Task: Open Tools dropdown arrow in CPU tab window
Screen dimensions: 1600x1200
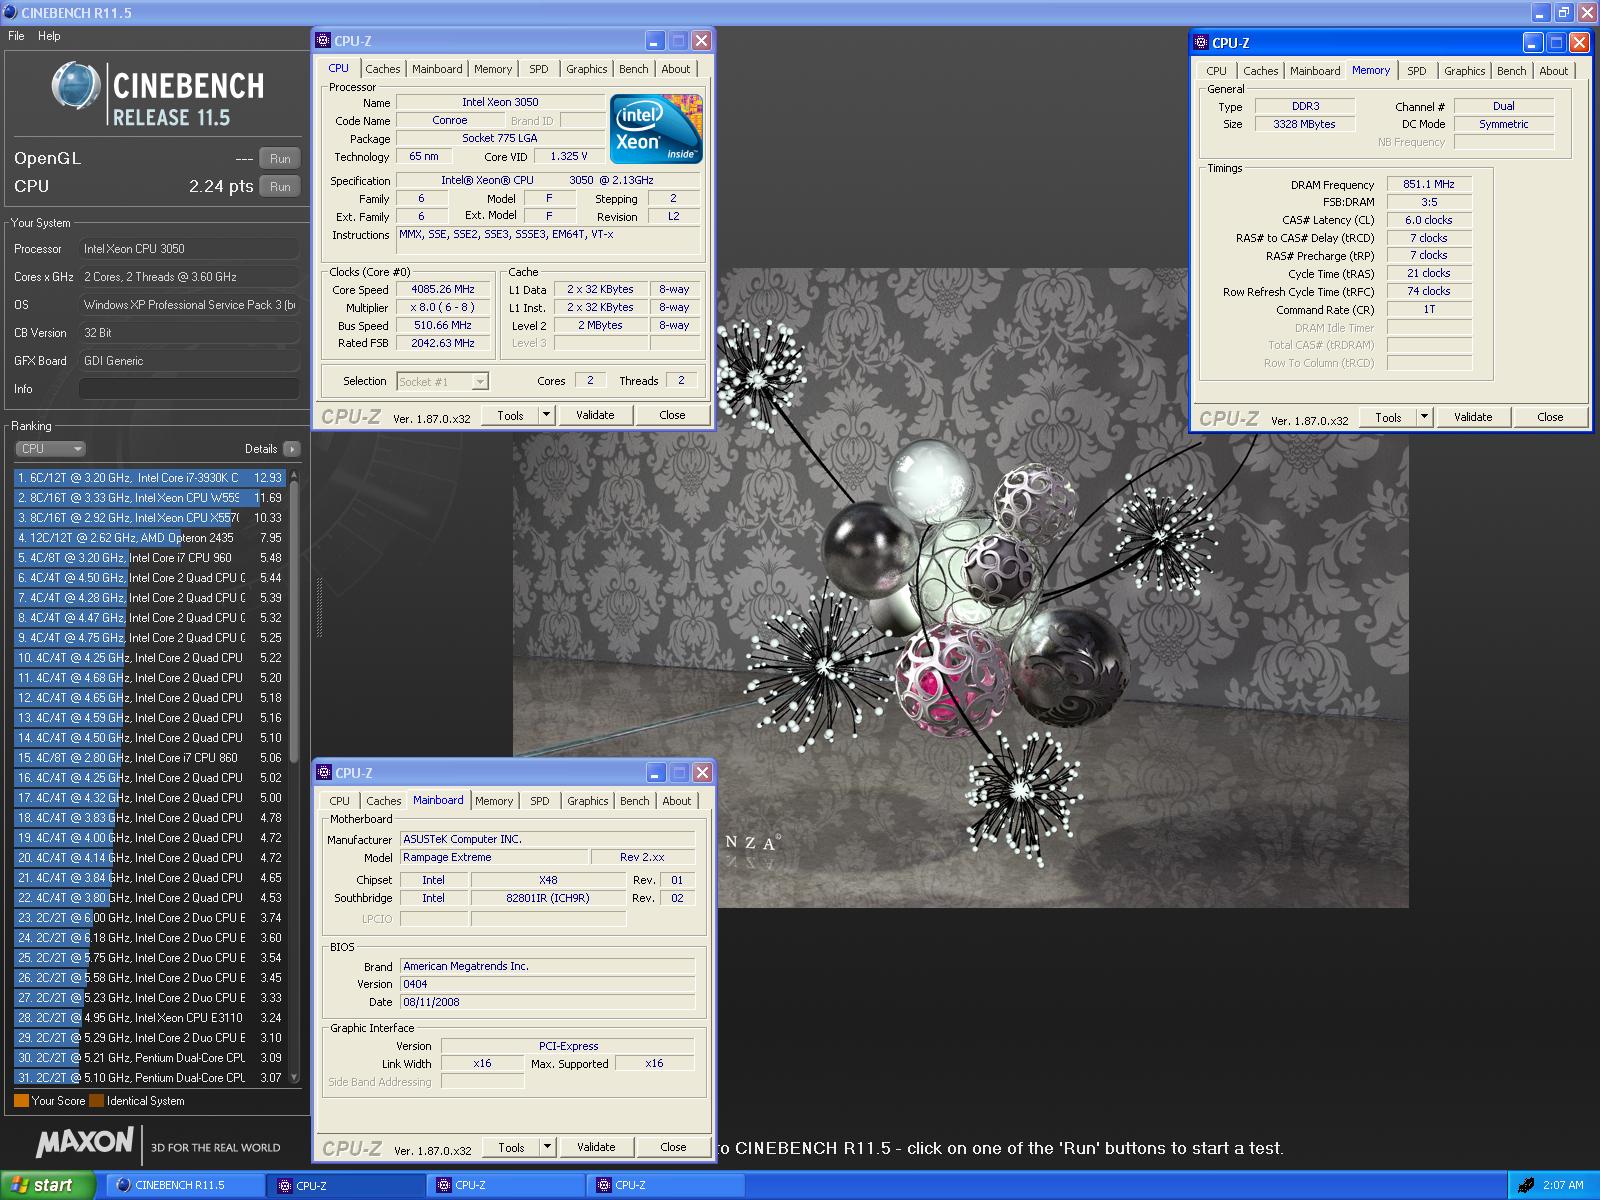Action: tap(546, 415)
